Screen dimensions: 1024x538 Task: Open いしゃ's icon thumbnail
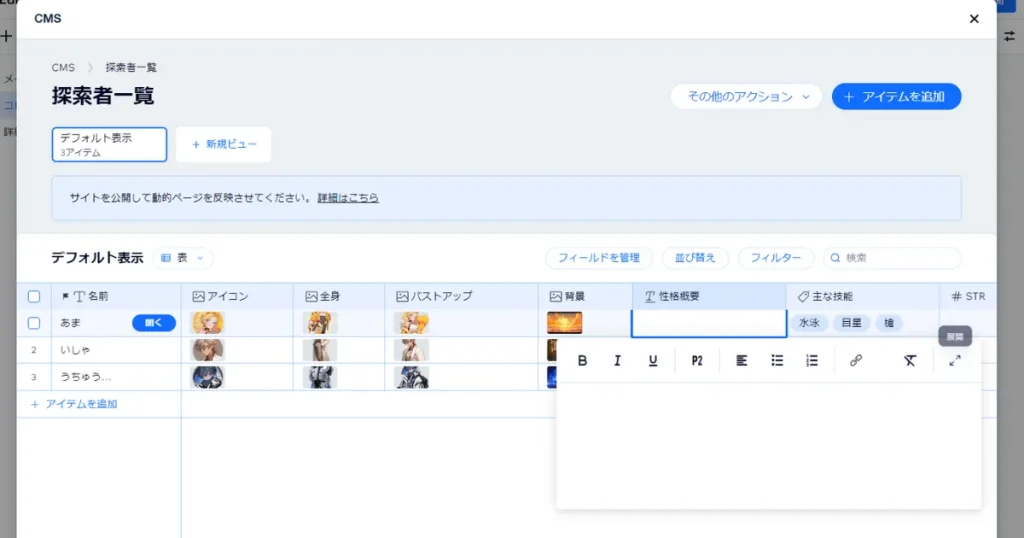tap(207, 350)
